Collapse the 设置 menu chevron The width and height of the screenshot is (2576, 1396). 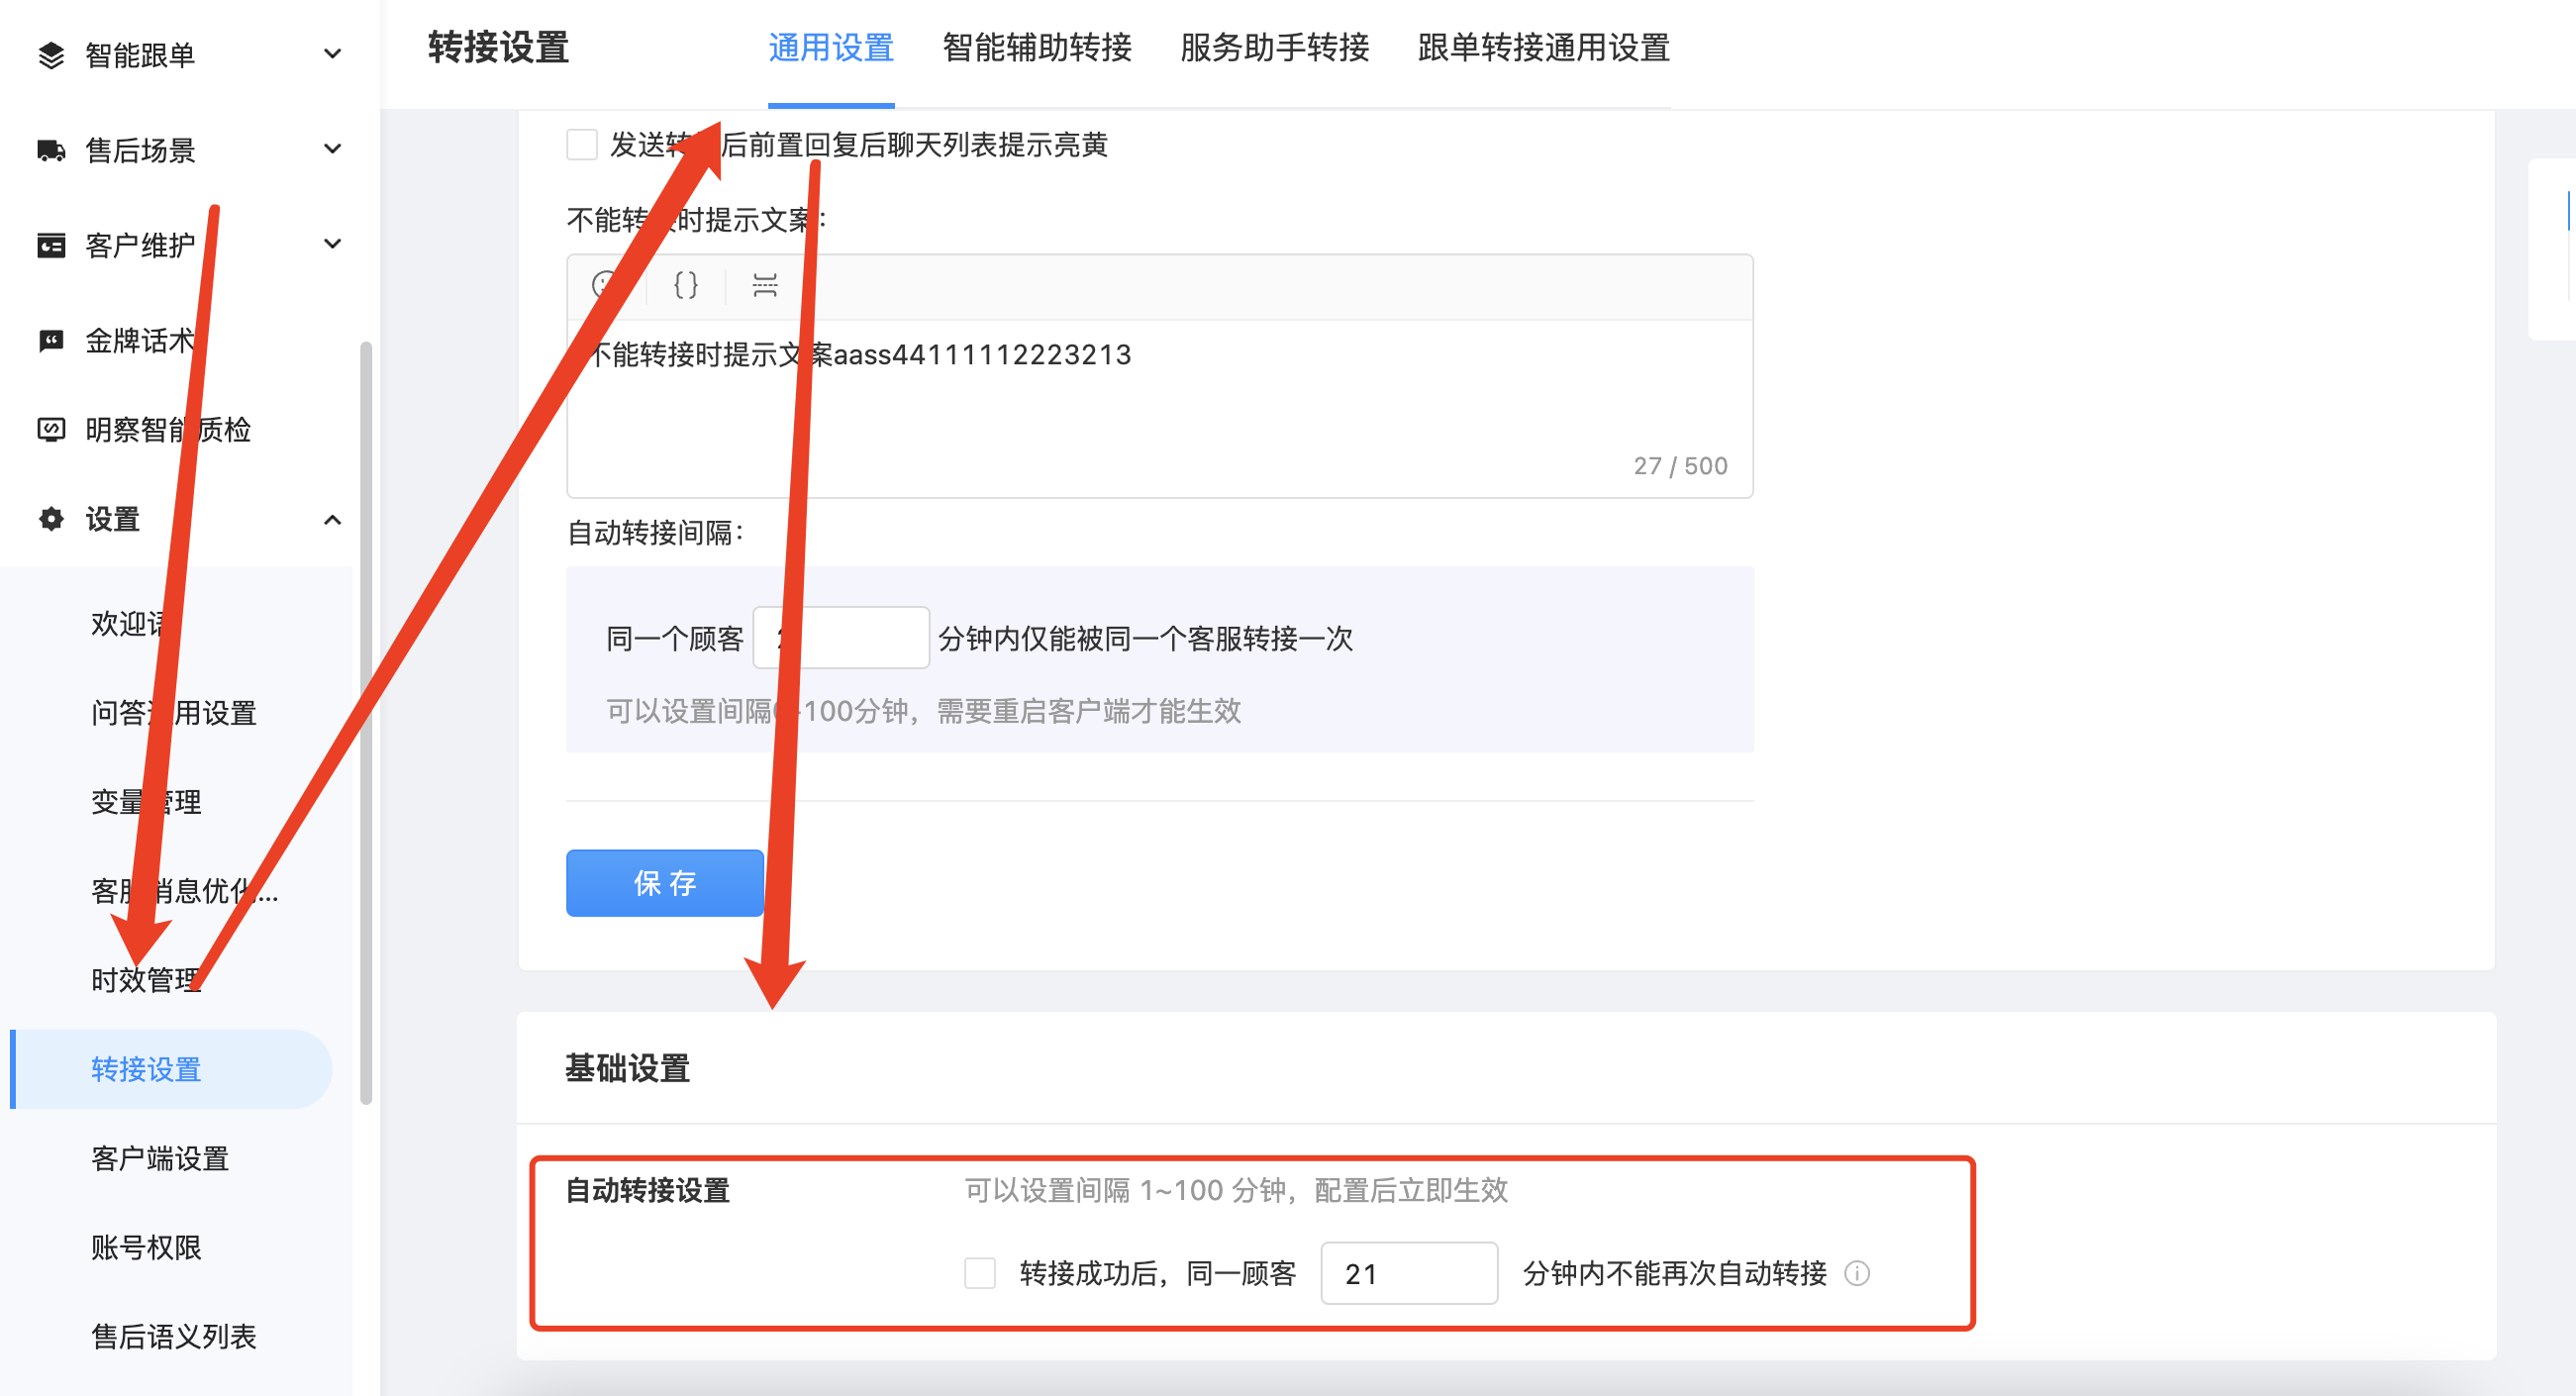click(333, 519)
